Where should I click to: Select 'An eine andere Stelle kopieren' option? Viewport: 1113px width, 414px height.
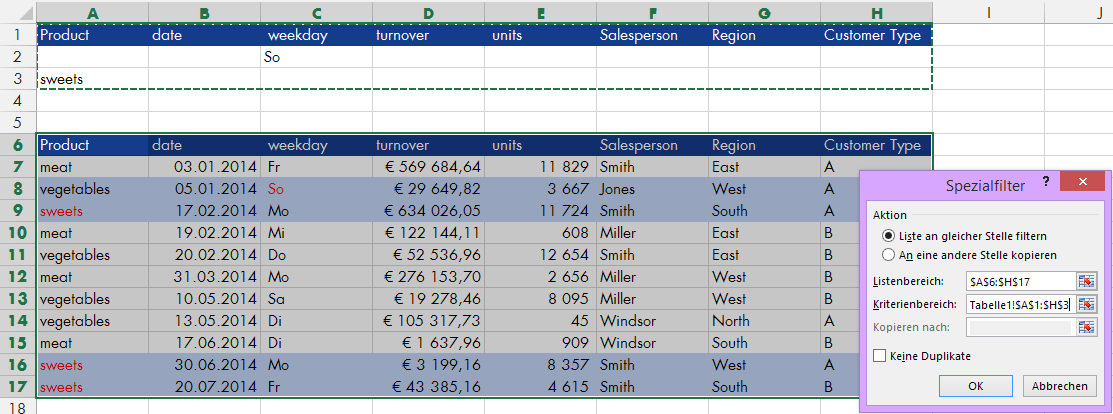(888, 255)
